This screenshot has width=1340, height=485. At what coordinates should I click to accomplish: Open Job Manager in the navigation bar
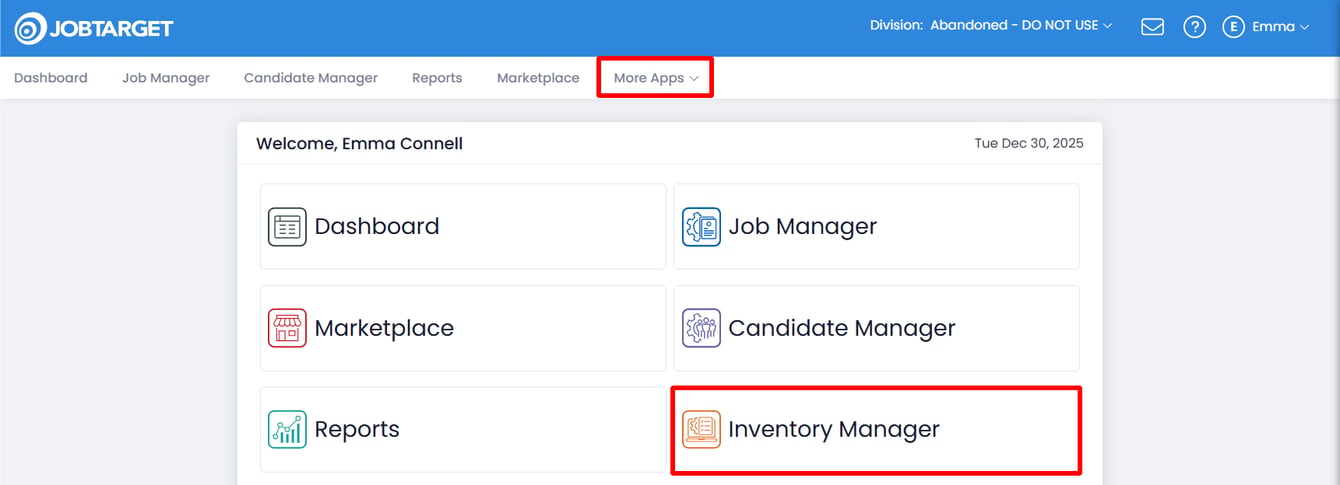166,77
